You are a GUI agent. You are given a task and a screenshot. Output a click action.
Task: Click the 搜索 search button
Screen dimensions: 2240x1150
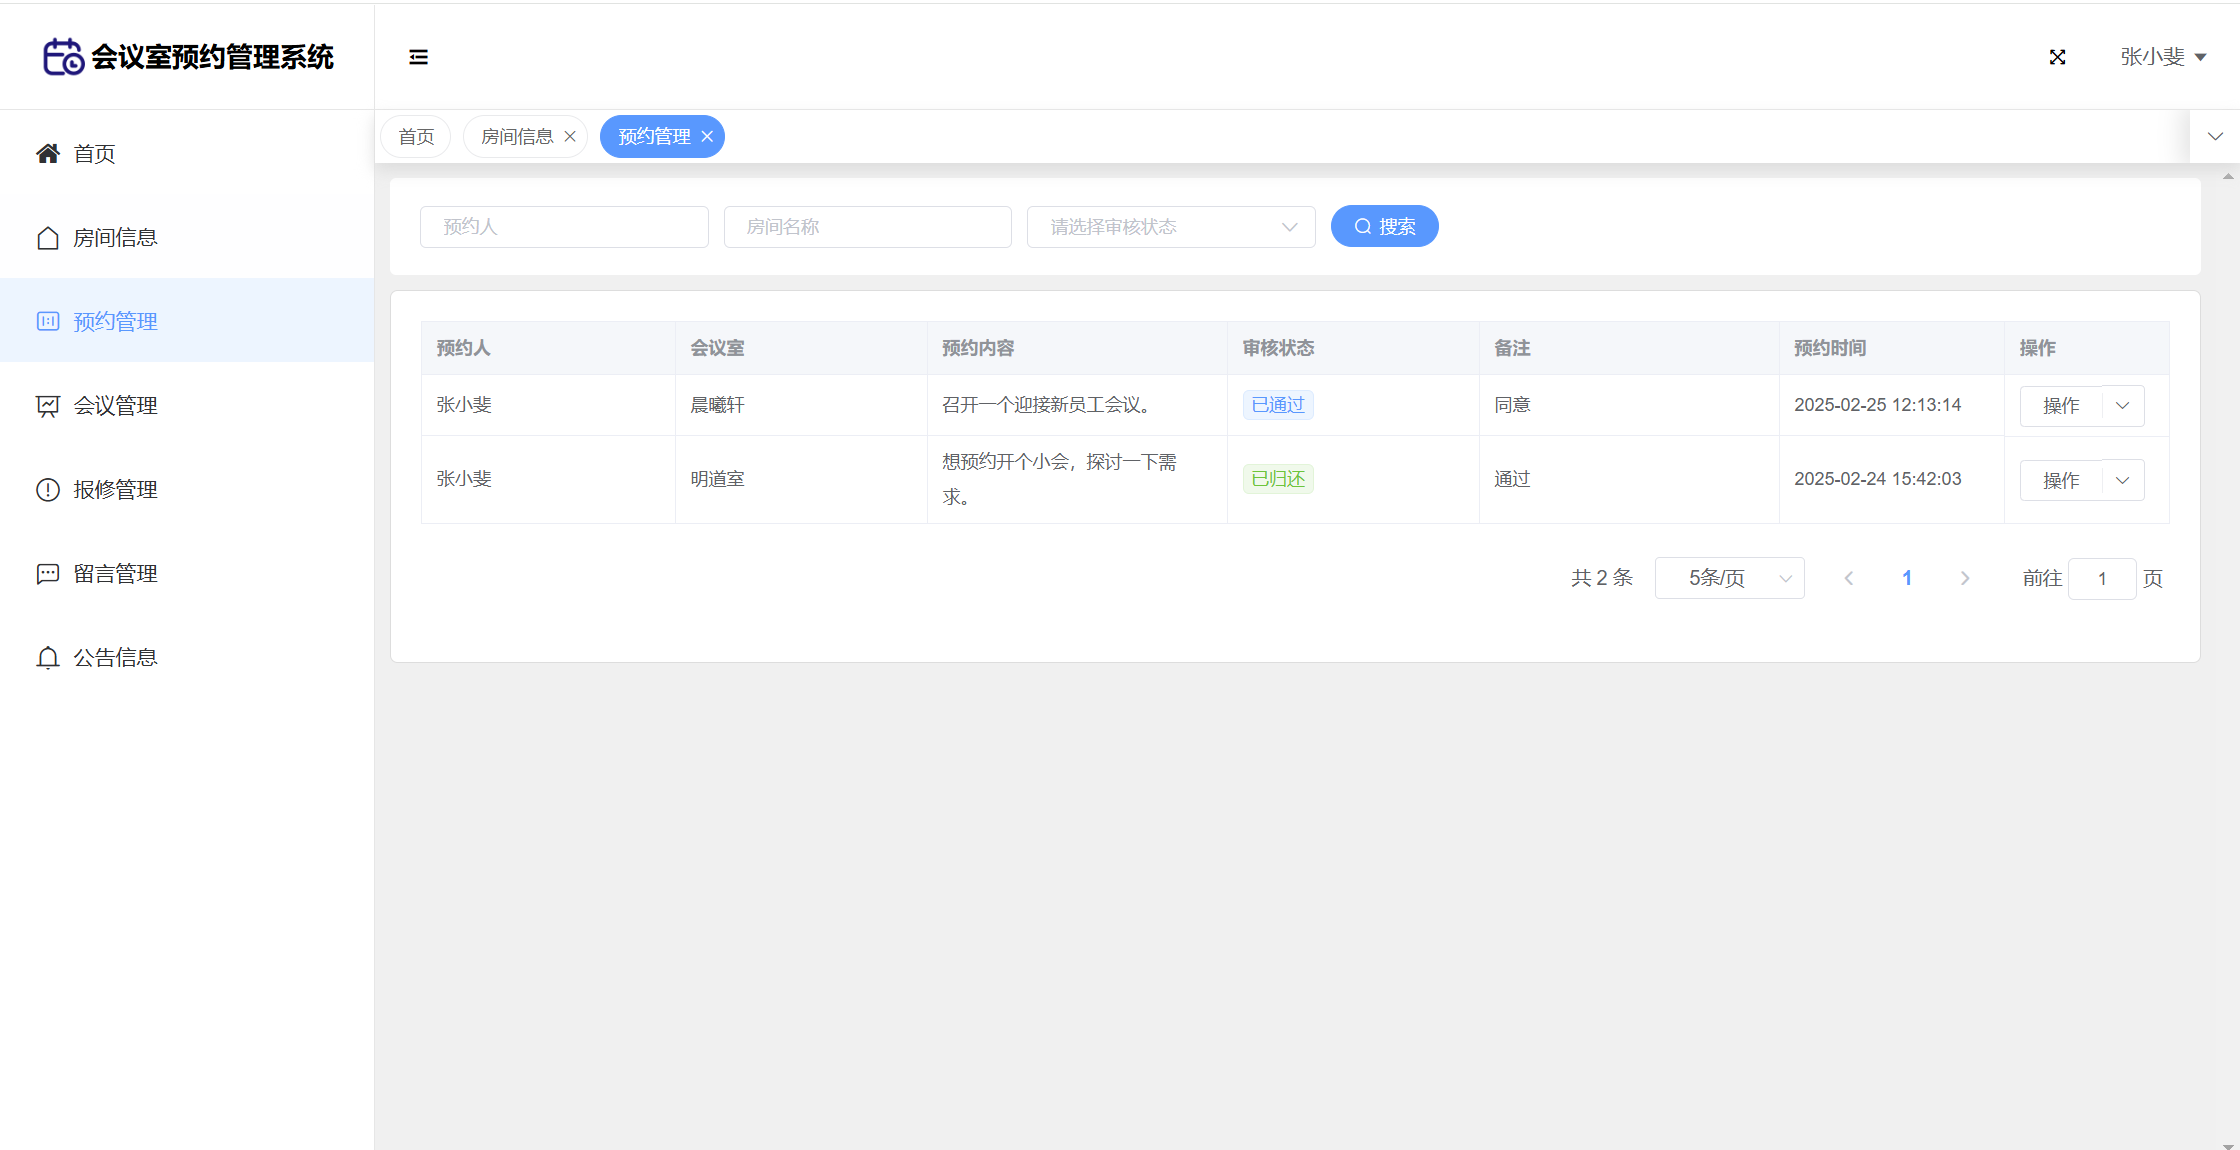coord(1384,227)
